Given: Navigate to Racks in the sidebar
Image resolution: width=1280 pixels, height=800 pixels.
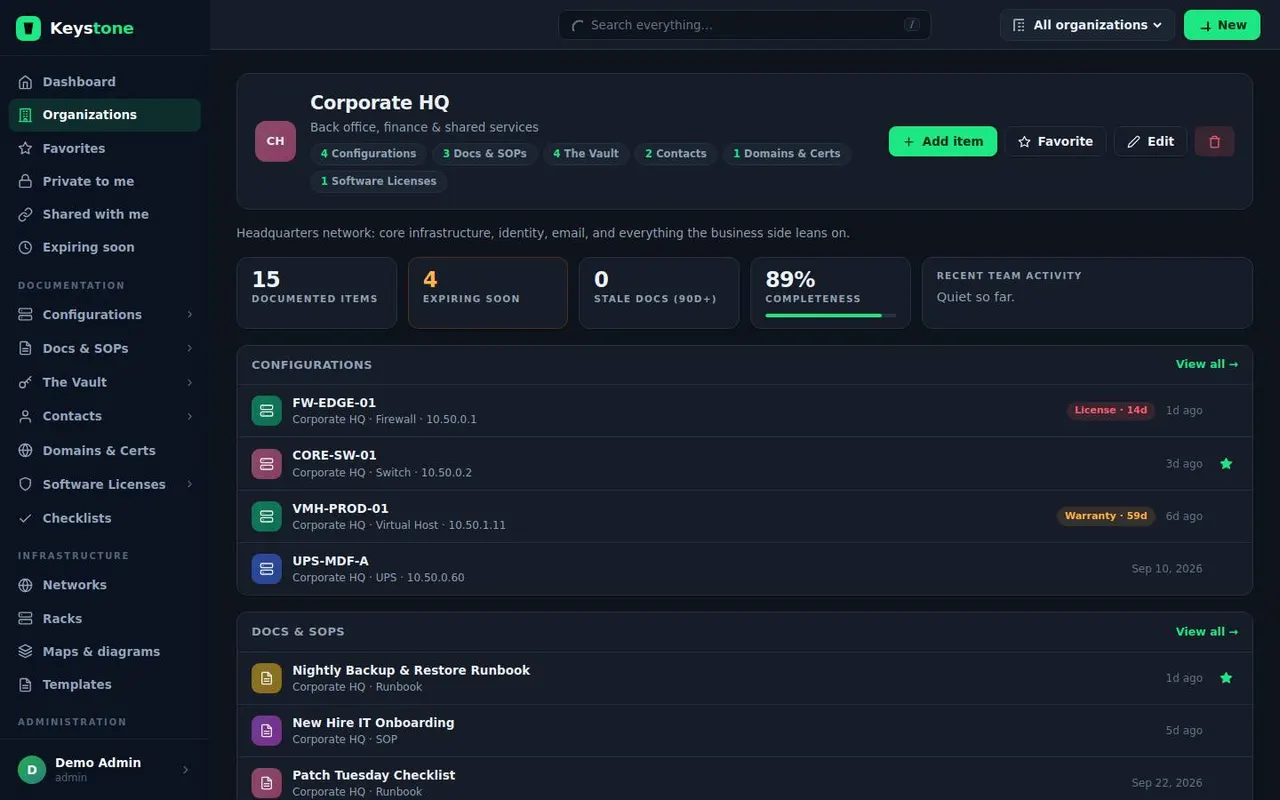Looking at the screenshot, I should point(105,619).
